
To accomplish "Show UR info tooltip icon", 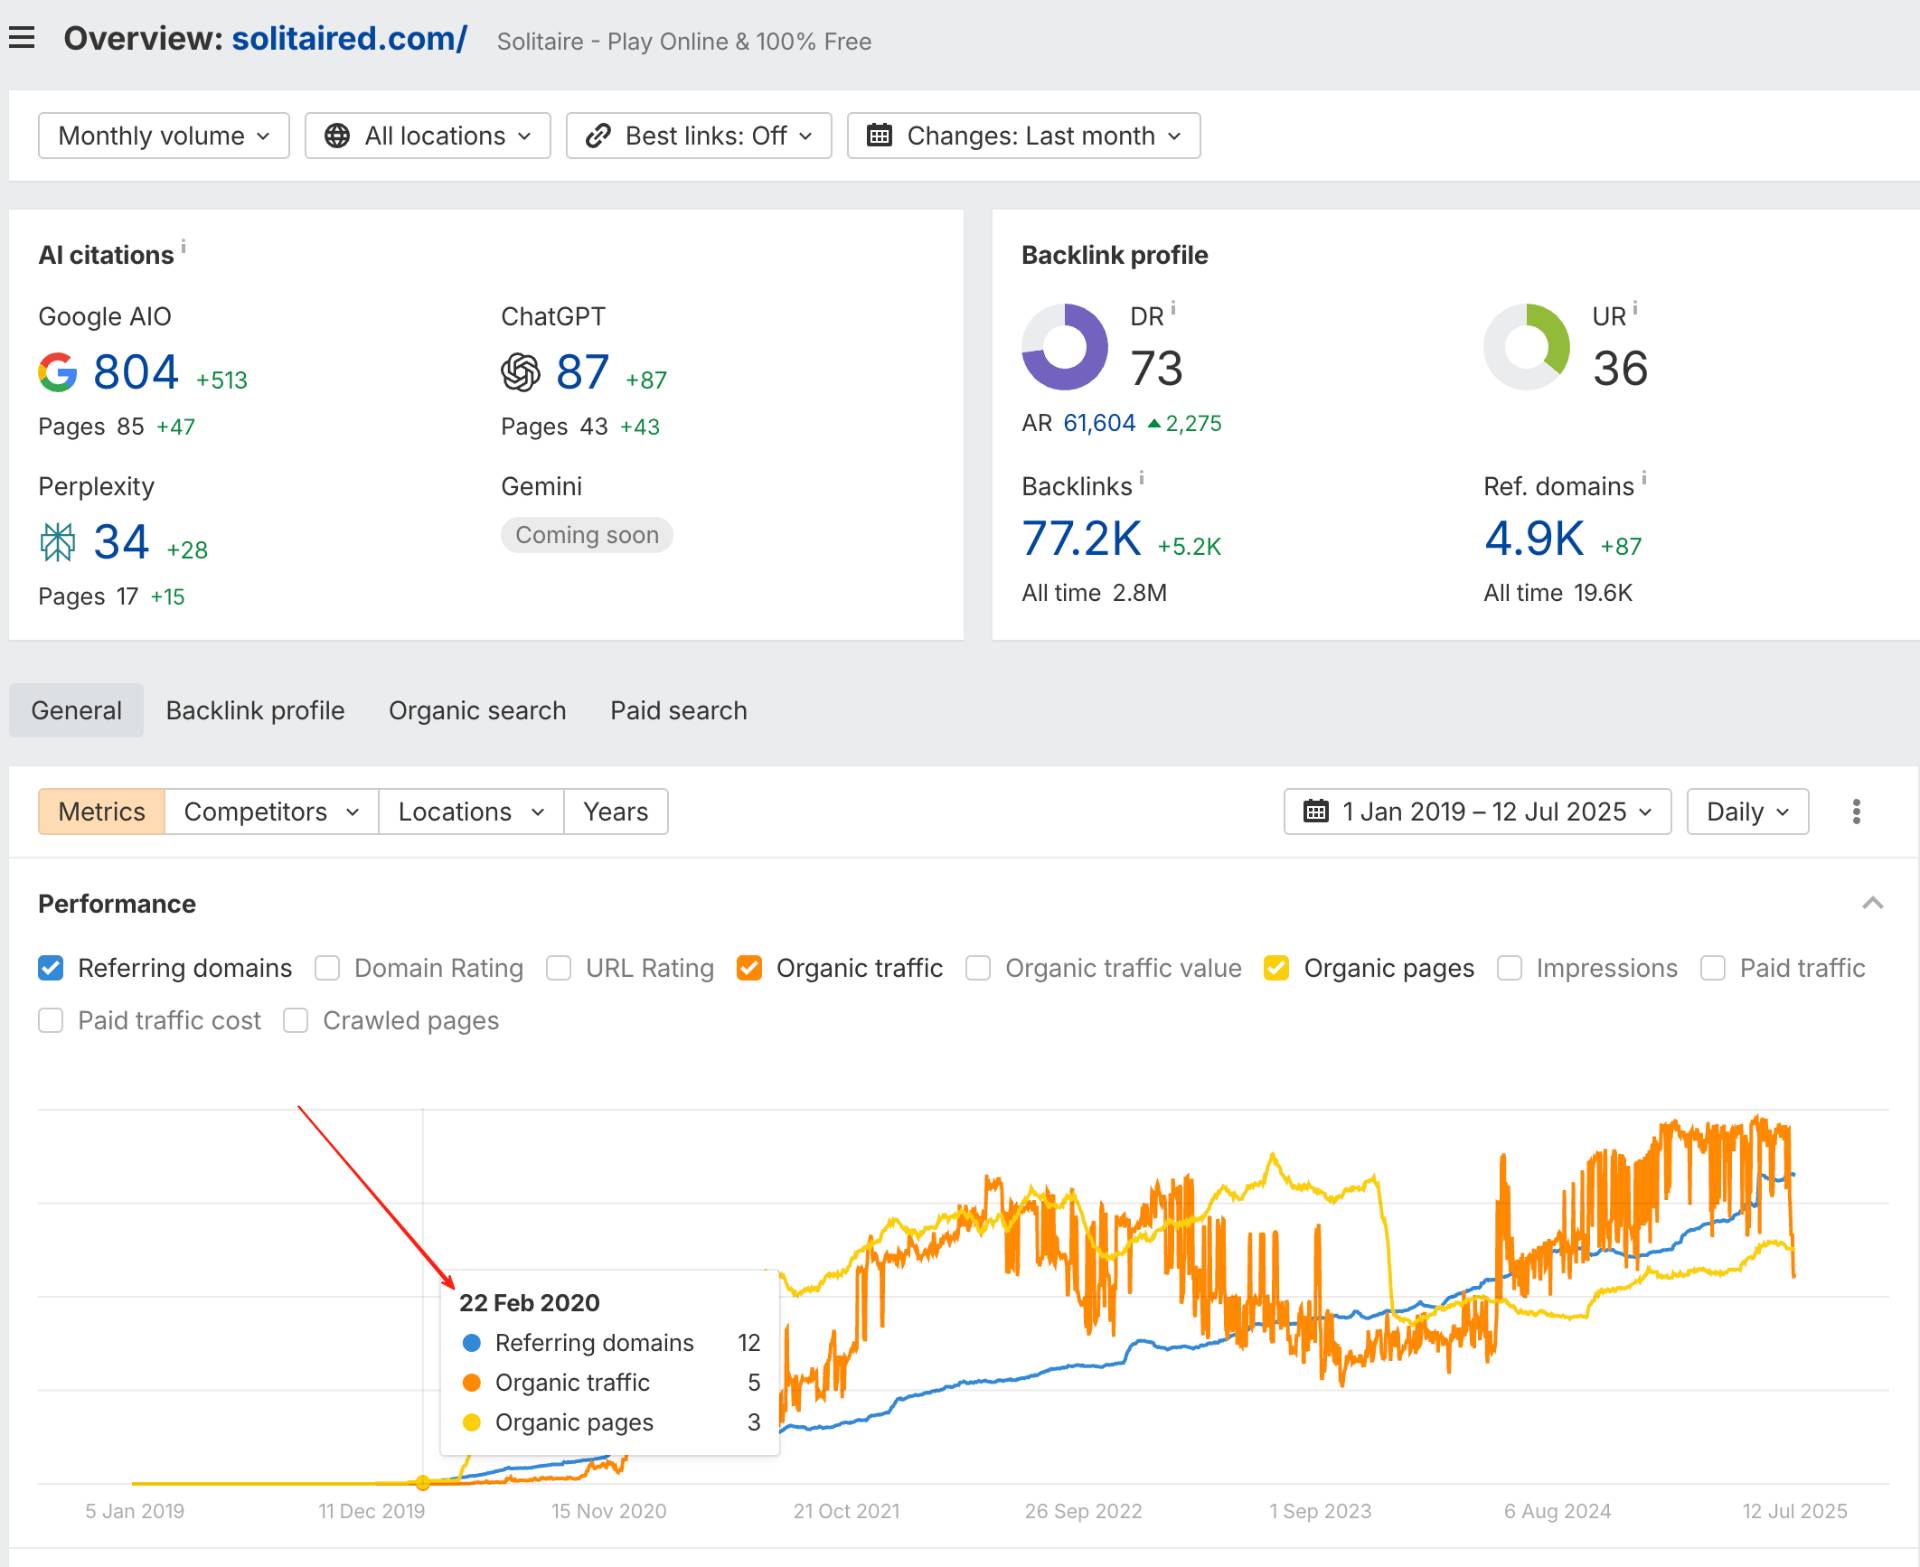I will pos(1635,309).
